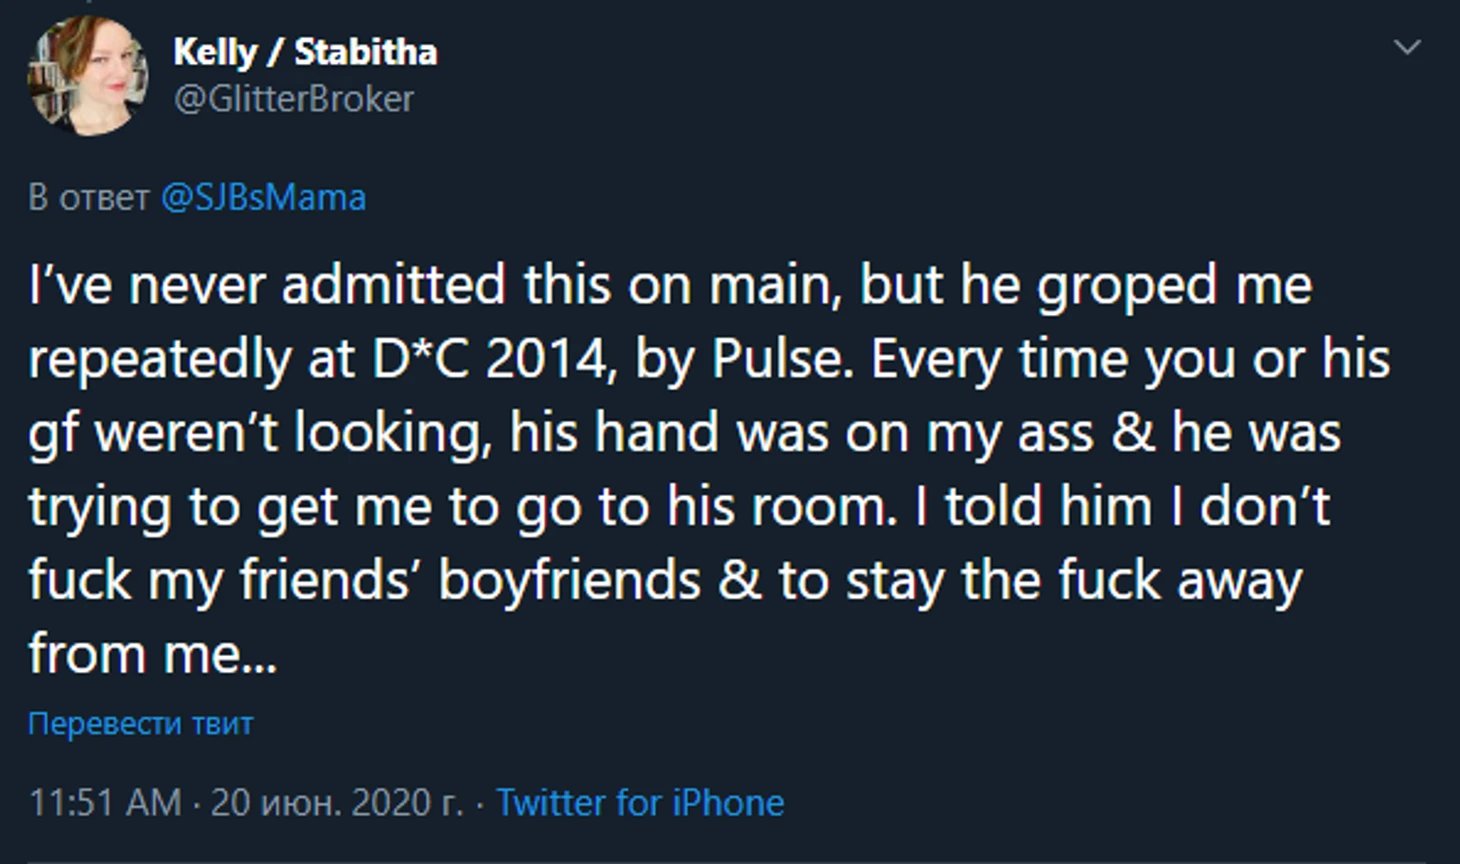Click the Kelly / Stabitha display name
This screenshot has width=1460, height=864.
pos(304,52)
